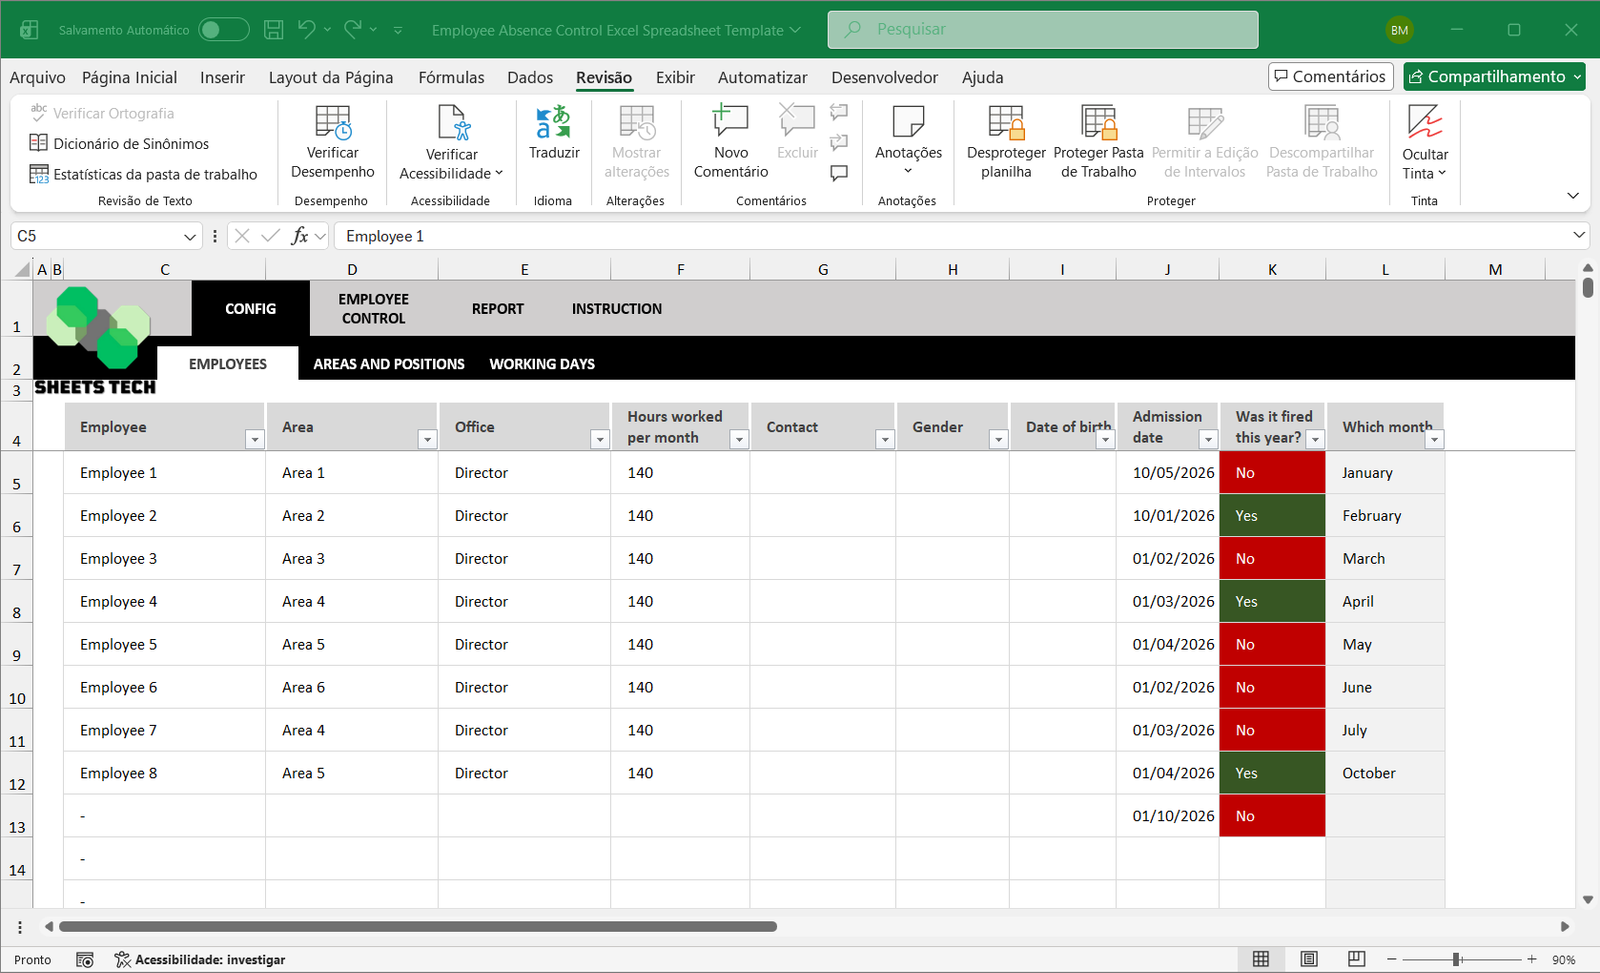Image resolution: width=1600 pixels, height=973 pixels.
Task: Open Office column filter dropdown
Action: coord(599,440)
